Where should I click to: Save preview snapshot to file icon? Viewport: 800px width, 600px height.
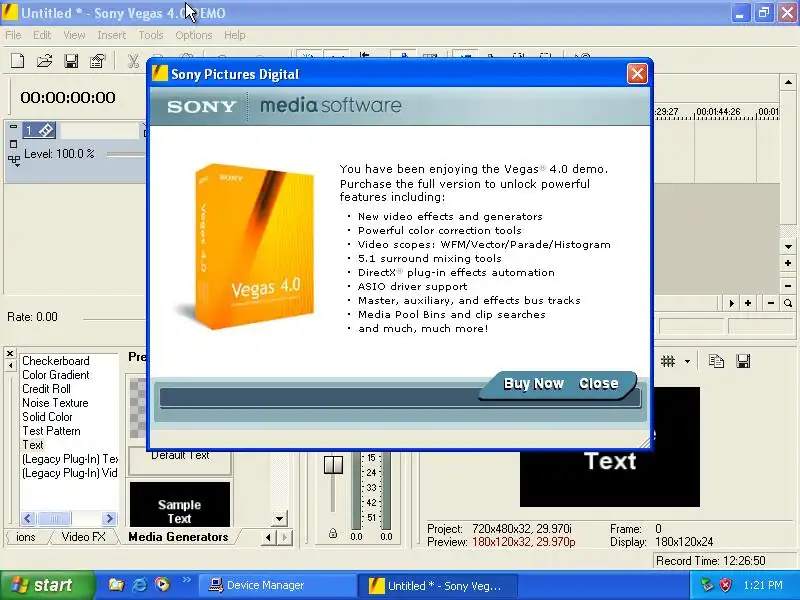pos(743,362)
